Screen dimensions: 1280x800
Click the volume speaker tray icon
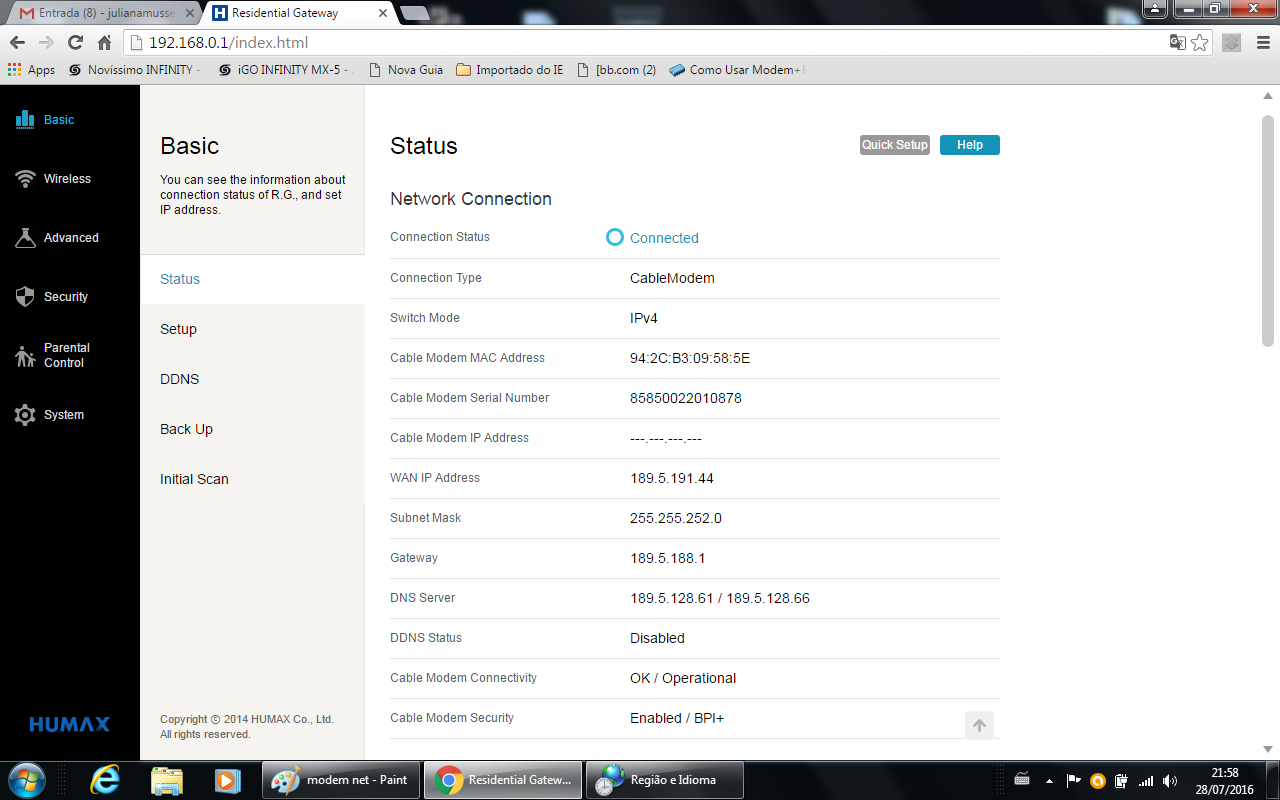(1170, 780)
